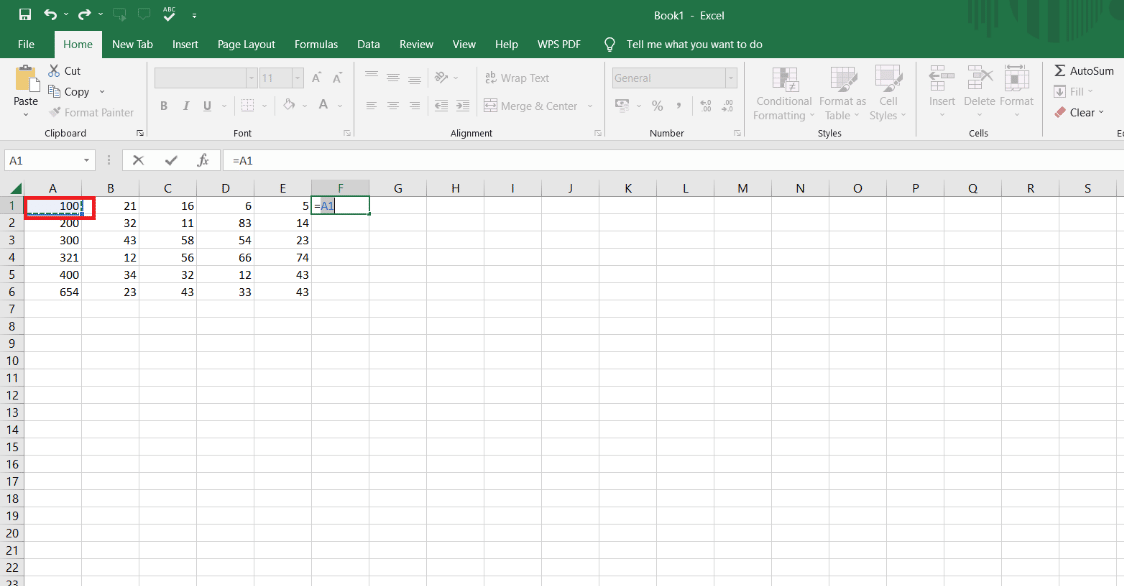Click Decrease Indent icon
The height and width of the screenshot is (586, 1124).
coord(442,105)
